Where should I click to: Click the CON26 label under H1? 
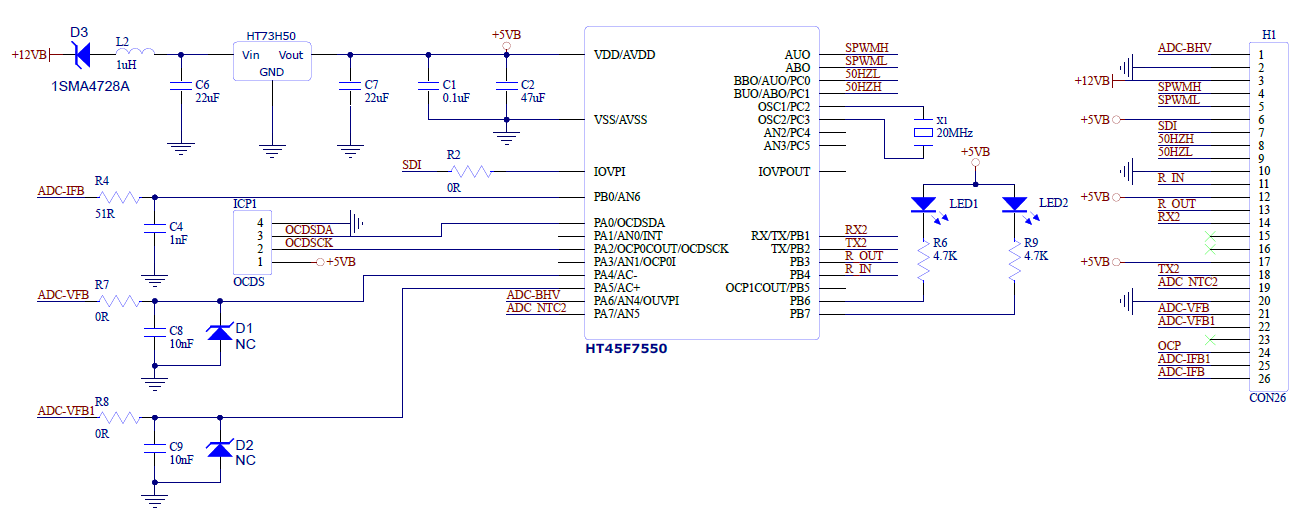pos(1267,398)
